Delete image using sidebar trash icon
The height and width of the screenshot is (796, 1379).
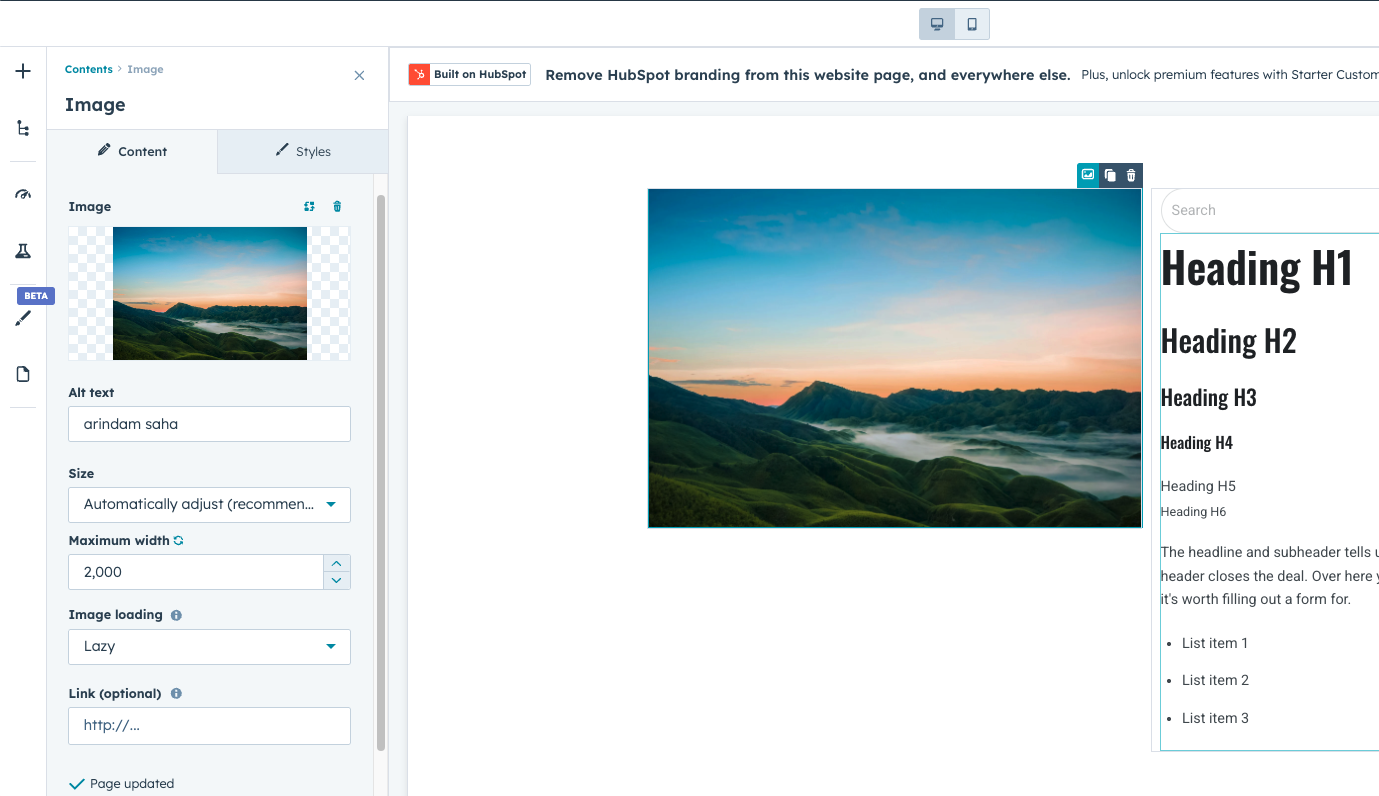[x=337, y=206]
